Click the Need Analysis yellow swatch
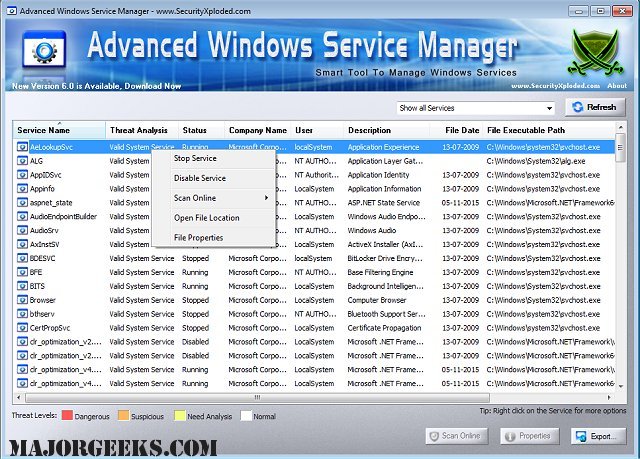Screen dimensions: 640x459 (x=180, y=416)
